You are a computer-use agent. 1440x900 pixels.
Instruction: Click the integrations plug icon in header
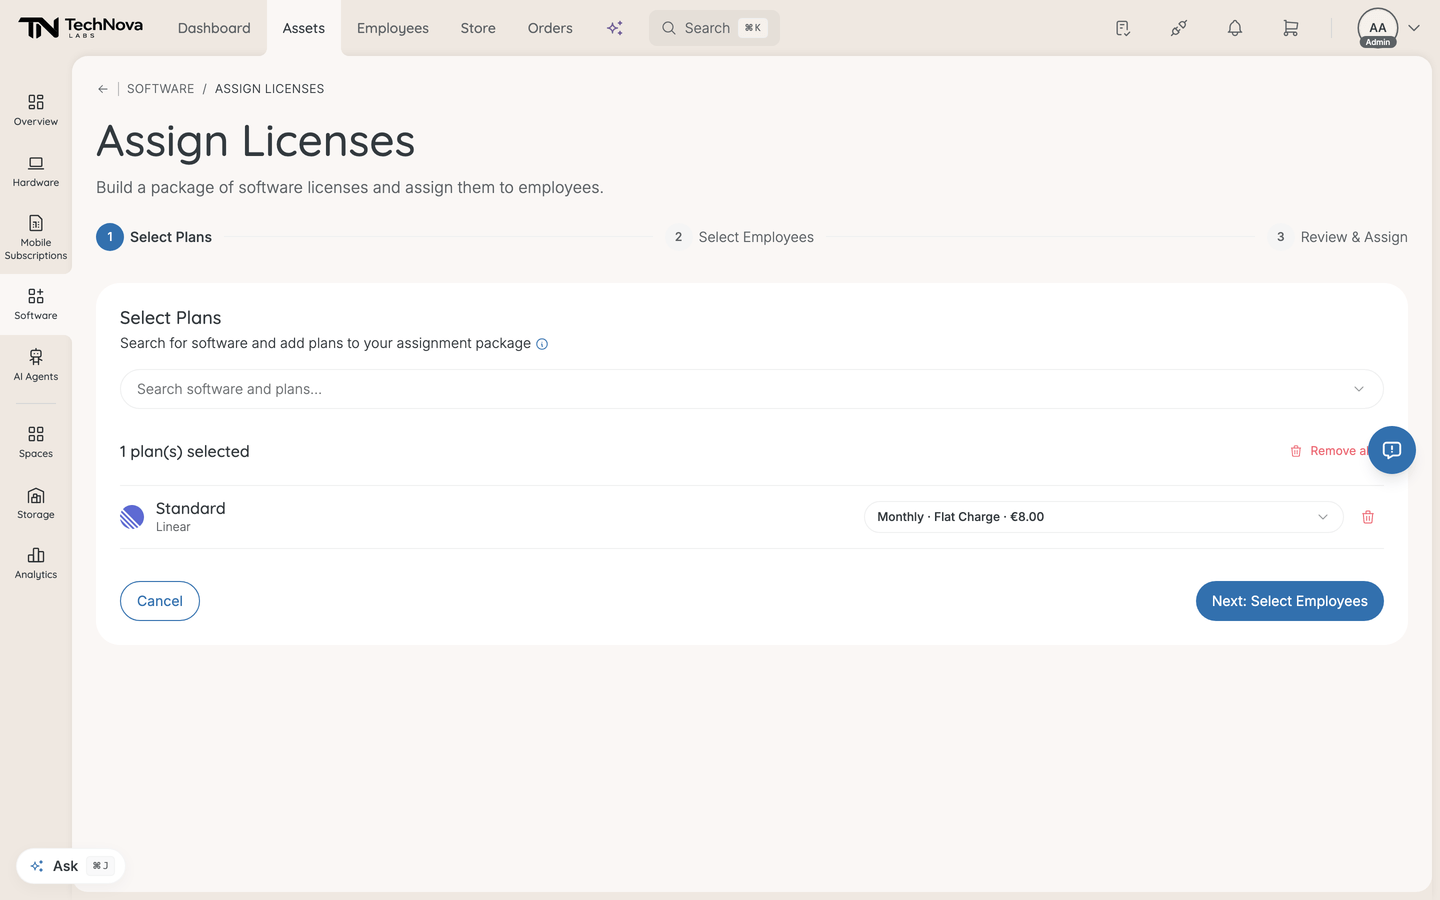click(x=1179, y=28)
